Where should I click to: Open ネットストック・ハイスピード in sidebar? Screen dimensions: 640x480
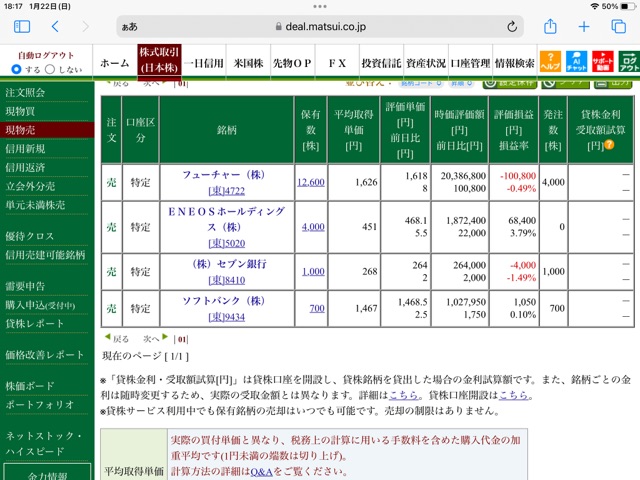[x=43, y=443]
